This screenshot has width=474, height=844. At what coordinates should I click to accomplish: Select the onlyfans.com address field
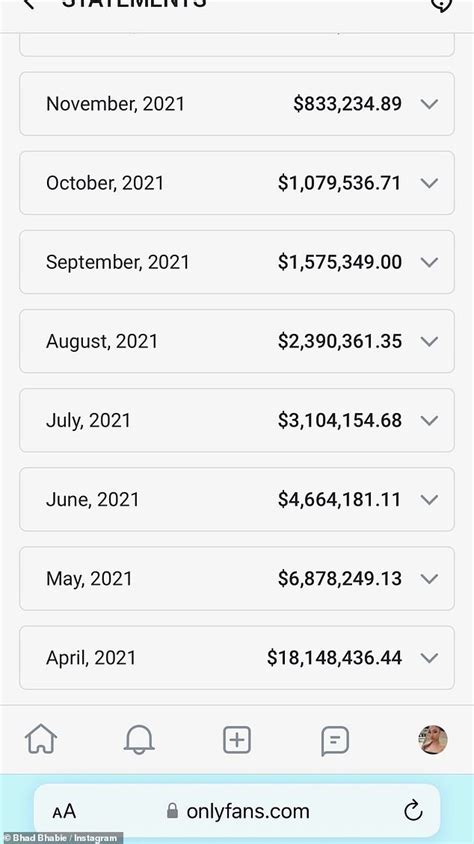click(237, 811)
